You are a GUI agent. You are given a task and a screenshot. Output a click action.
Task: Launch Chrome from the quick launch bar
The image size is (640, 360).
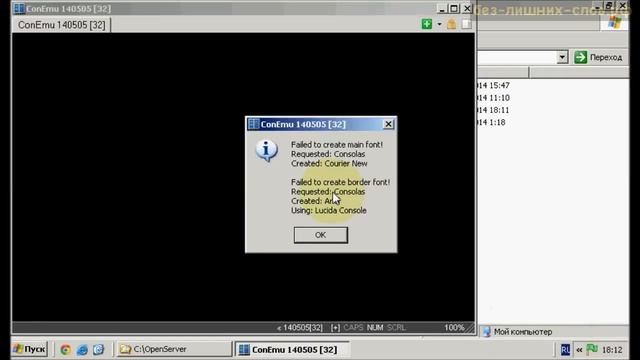pyautogui.click(x=66, y=349)
